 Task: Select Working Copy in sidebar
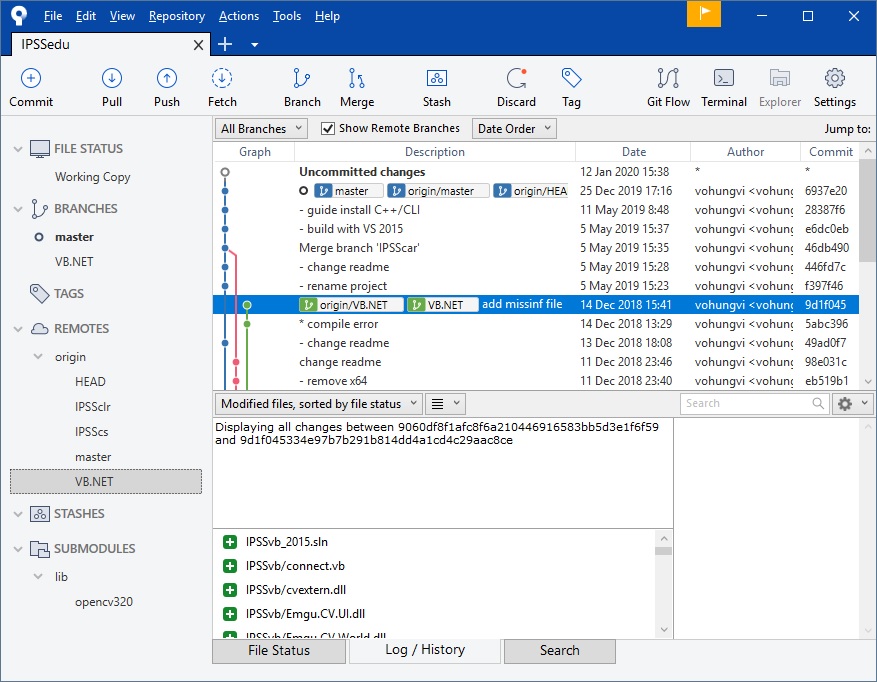point(92,177)
